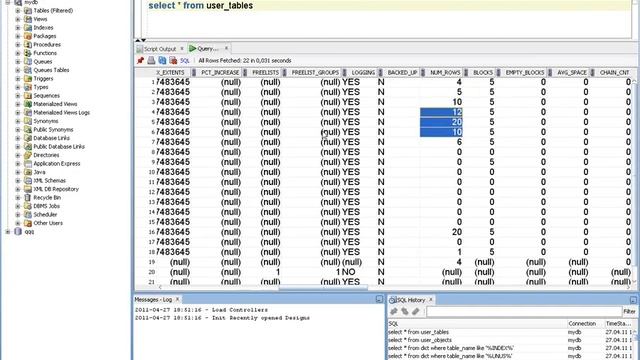Click the Packages node icon
Screen dimensions: 640x360
[28, 36]
